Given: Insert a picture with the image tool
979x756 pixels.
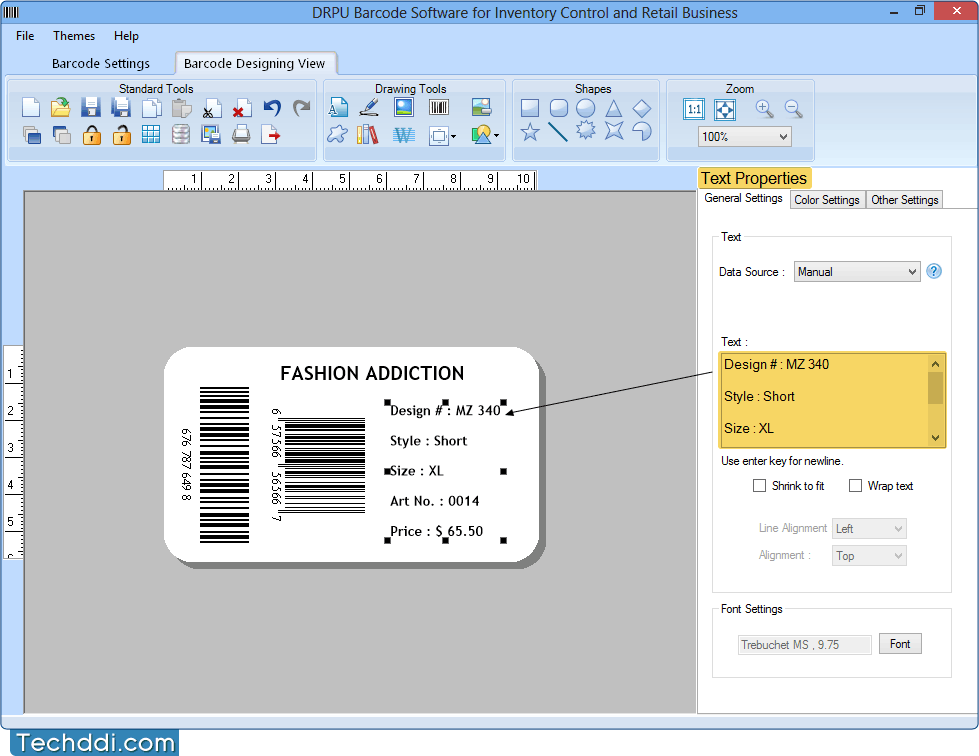Looking at the screenshot, I should (404, 107).
